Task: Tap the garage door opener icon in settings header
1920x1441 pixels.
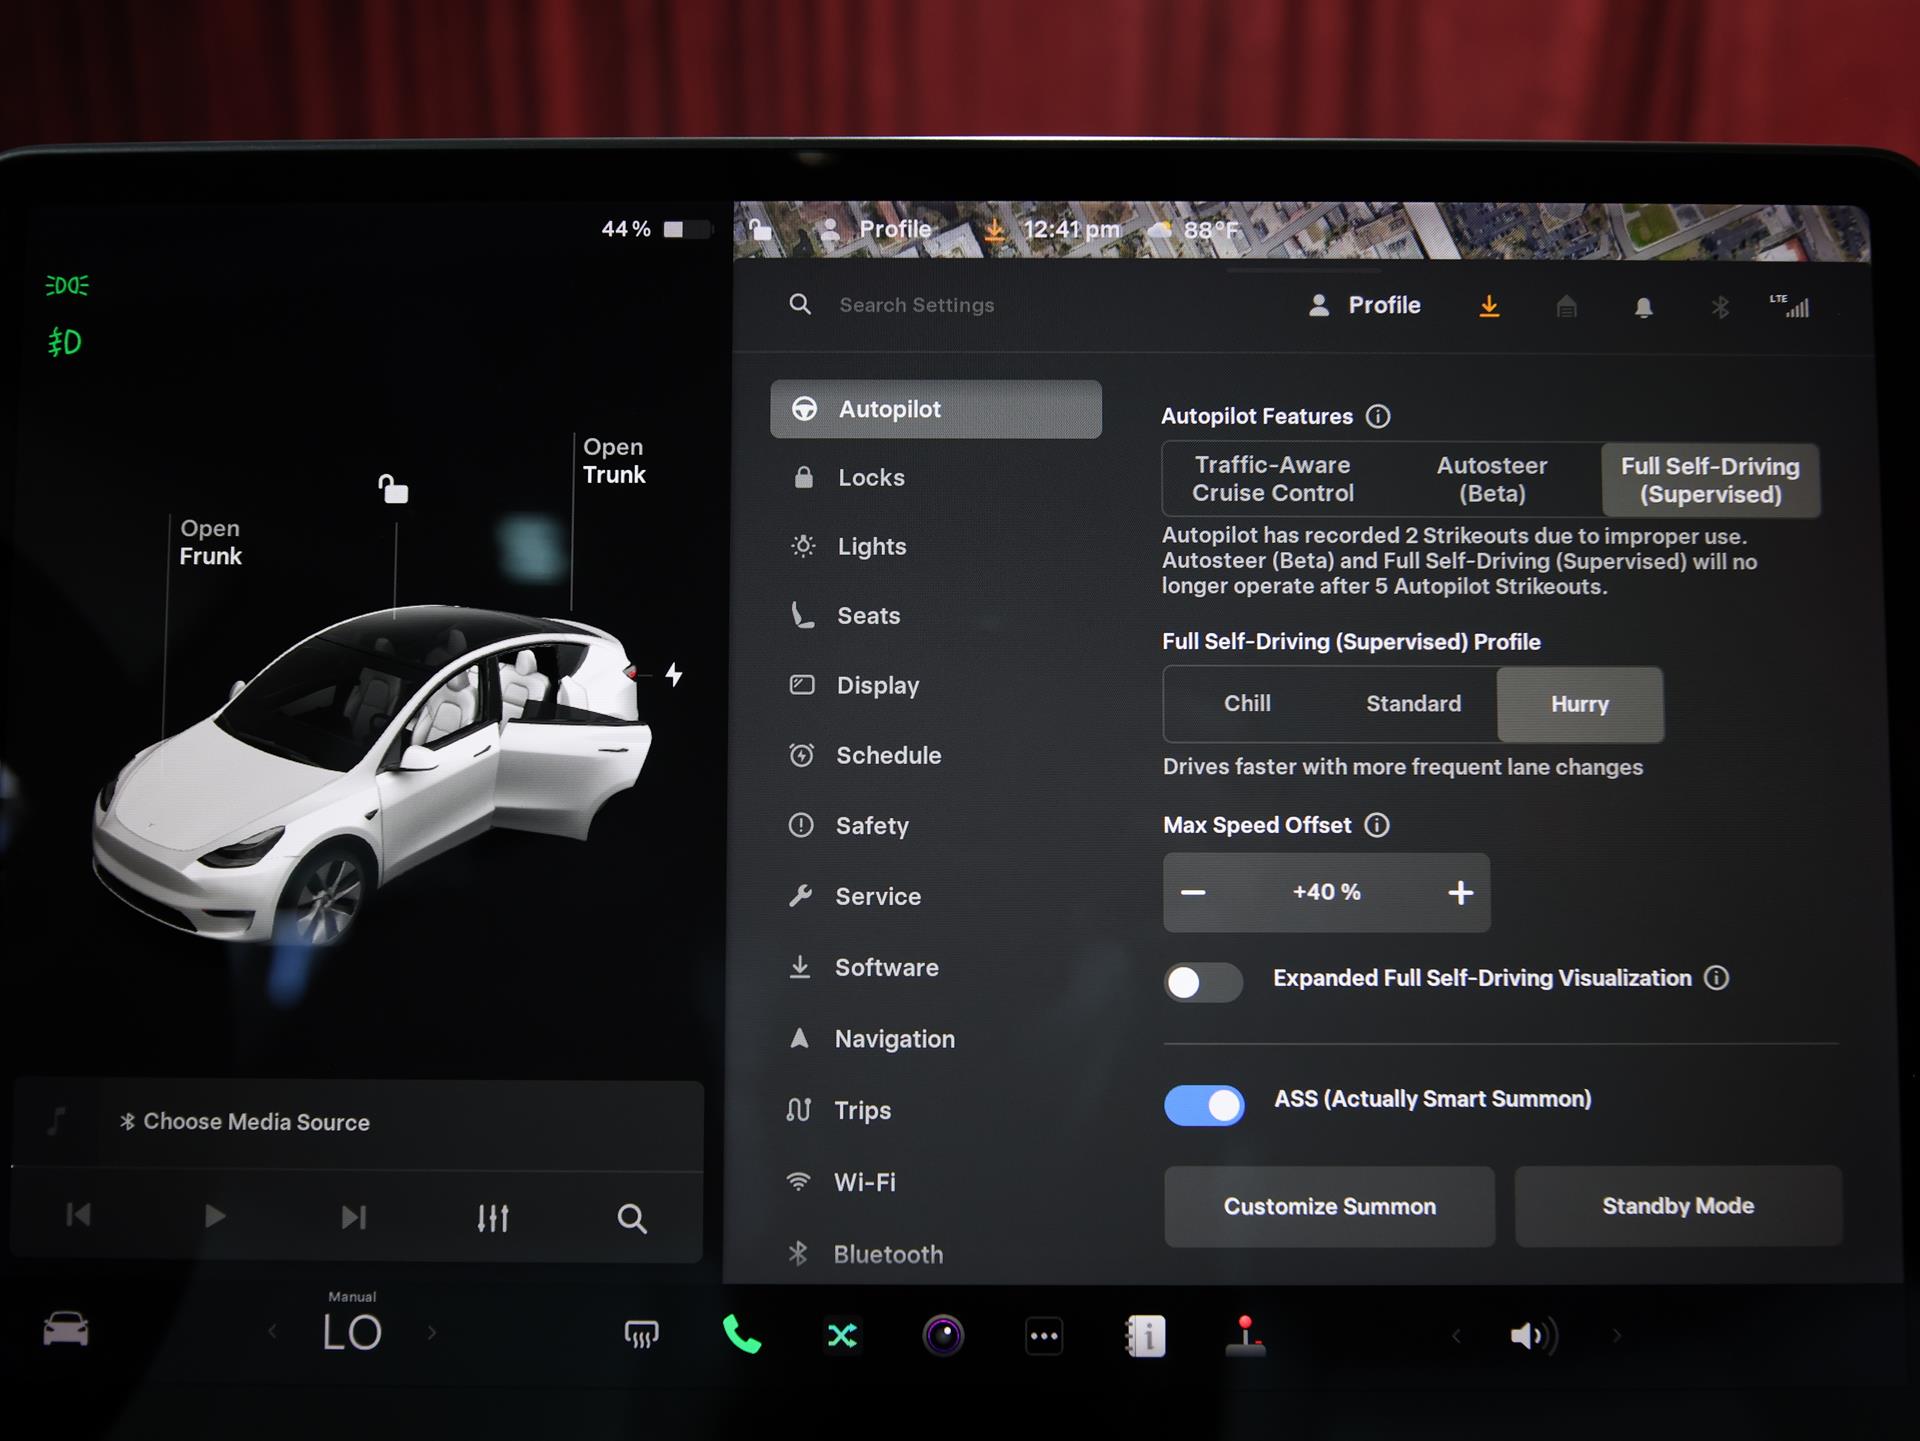Action: 1566,307
